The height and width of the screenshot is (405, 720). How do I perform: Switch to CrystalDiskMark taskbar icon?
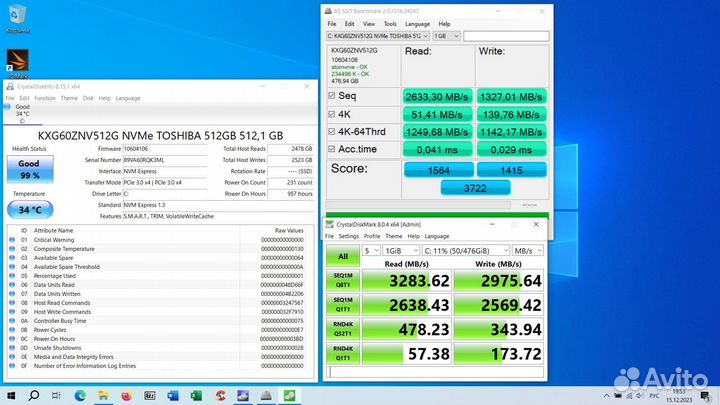click(290, 395)
